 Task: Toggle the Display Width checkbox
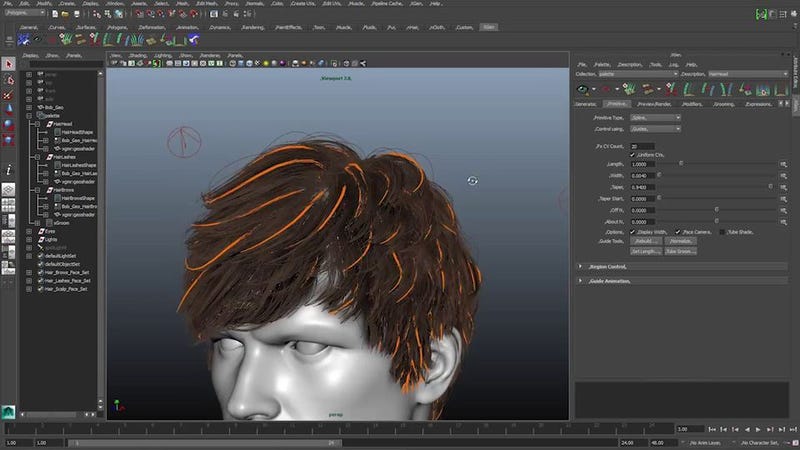[x=633, y=232]
